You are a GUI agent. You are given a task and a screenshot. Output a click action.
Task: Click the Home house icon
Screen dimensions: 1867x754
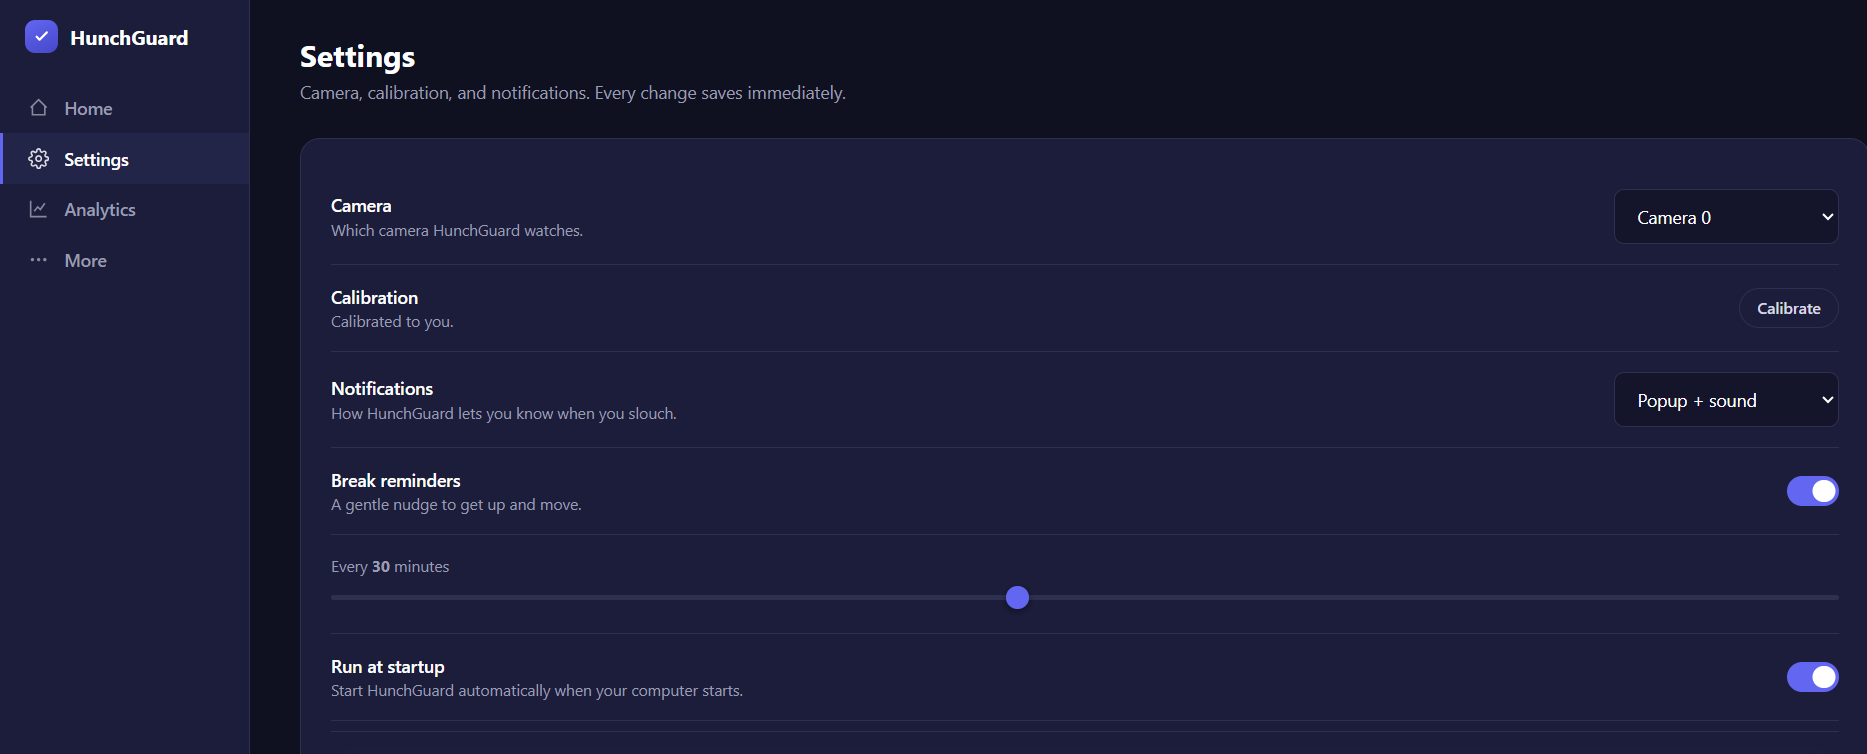pos(39,108)
